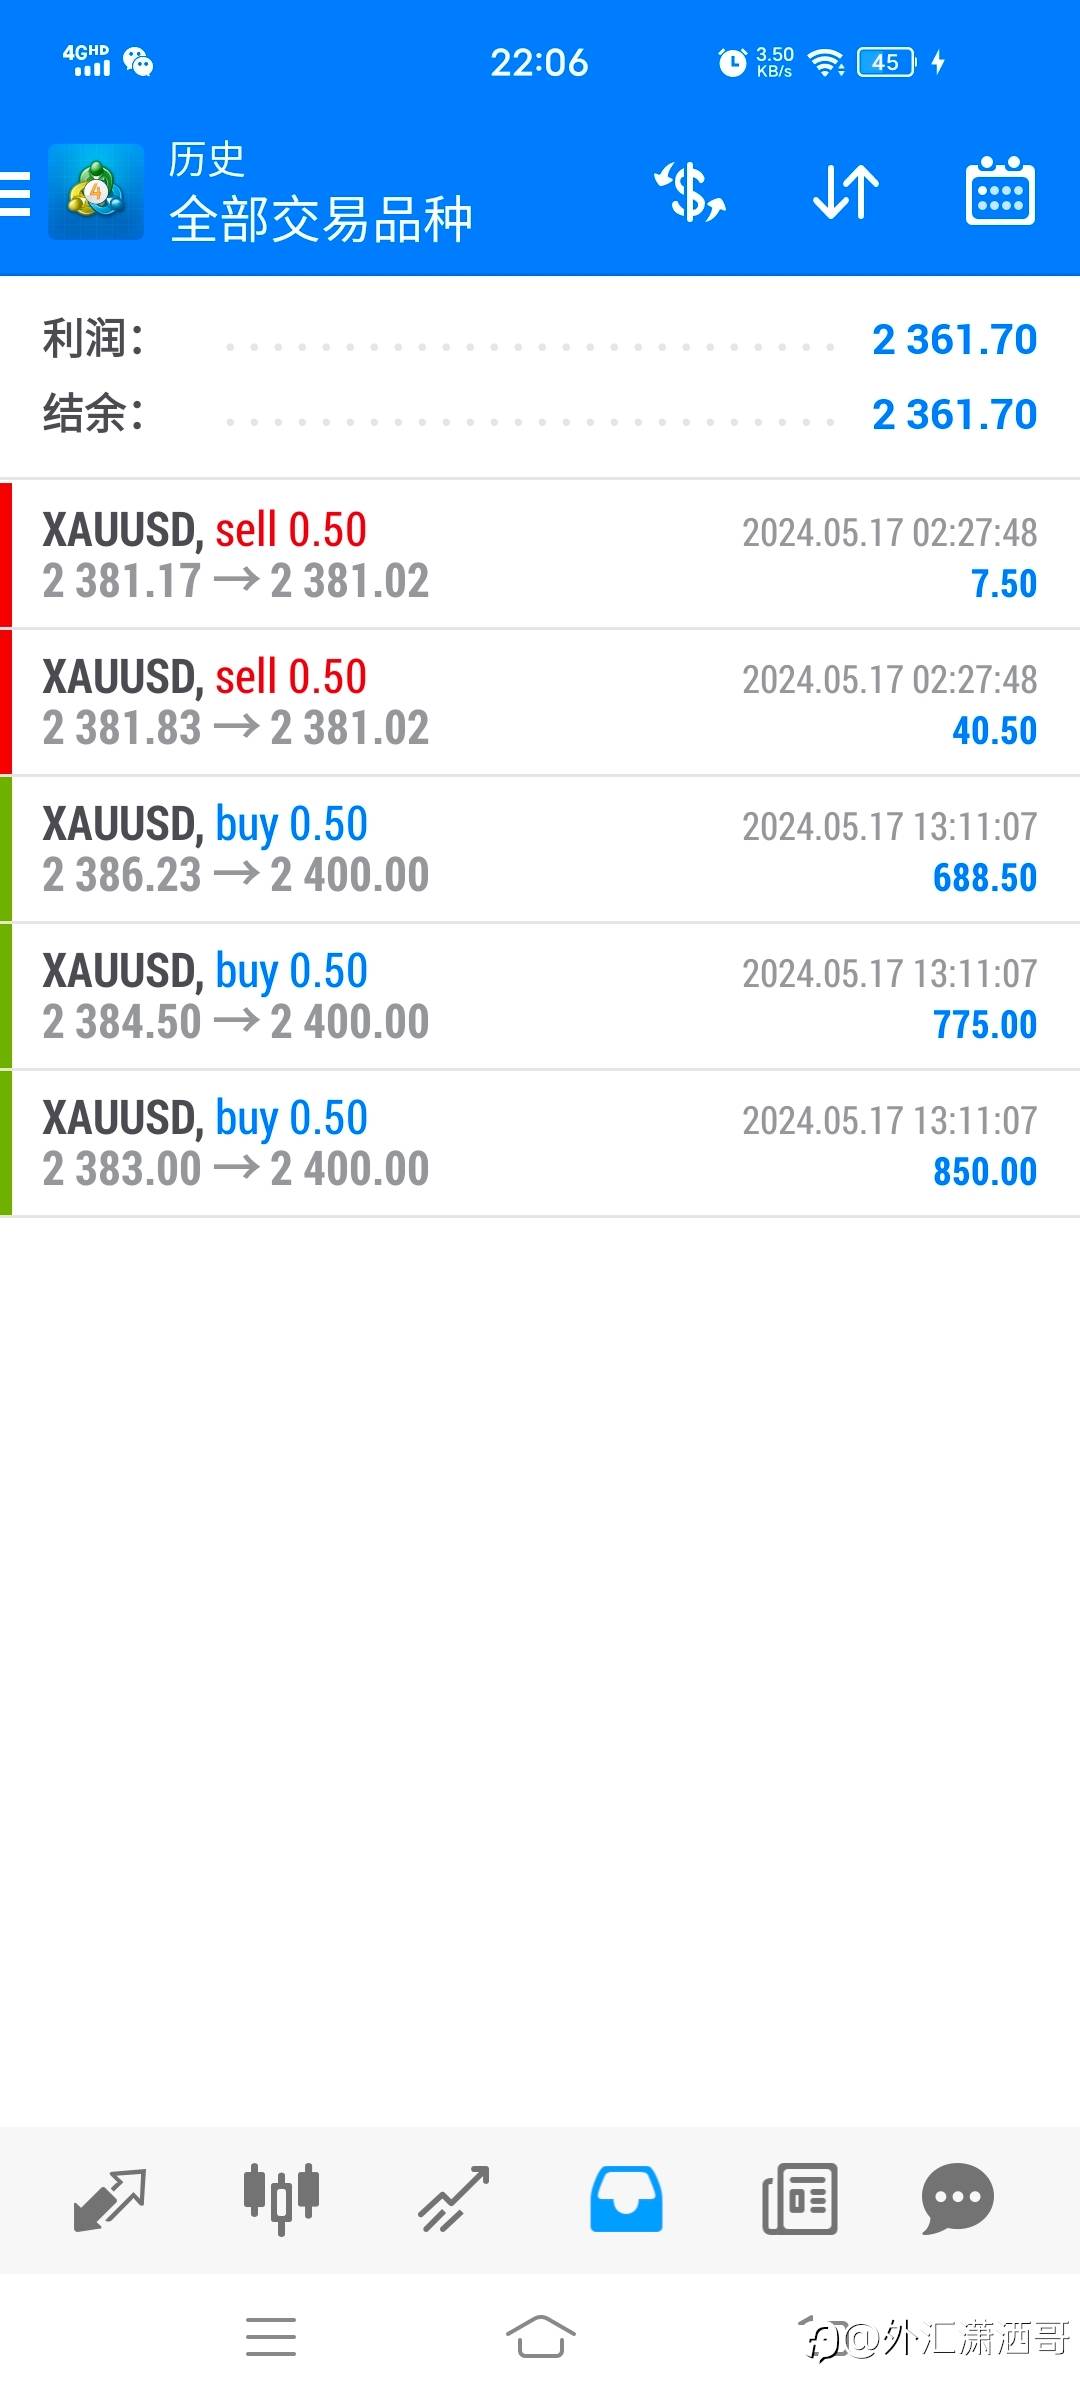Screen dimensions: 1080x2400
Task: Select the sell trade opened at 2 381.83
Action: click(540, 702)
